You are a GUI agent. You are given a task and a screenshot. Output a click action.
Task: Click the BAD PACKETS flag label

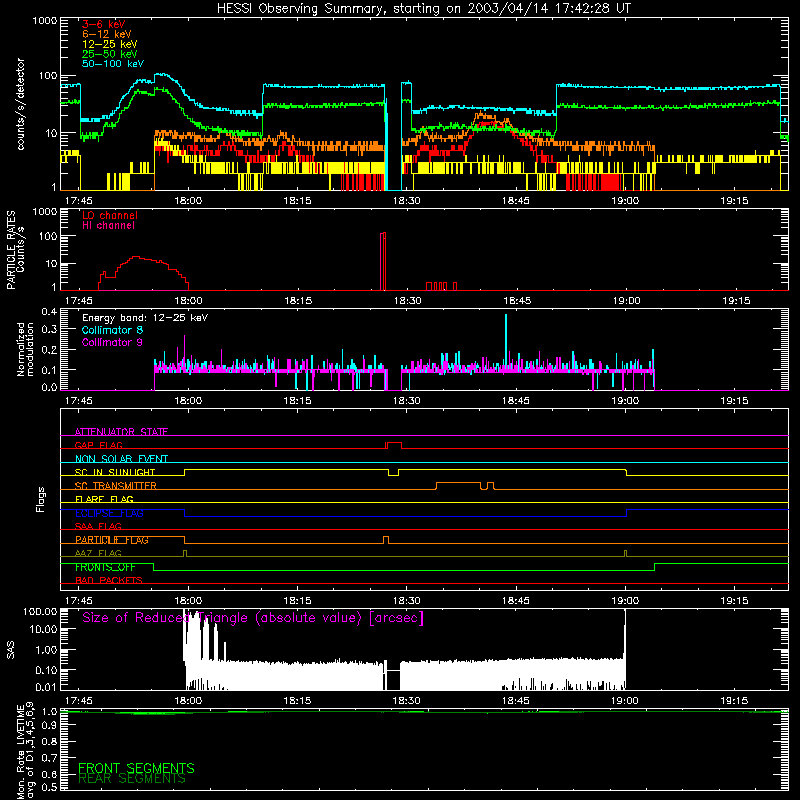point(109,581)
